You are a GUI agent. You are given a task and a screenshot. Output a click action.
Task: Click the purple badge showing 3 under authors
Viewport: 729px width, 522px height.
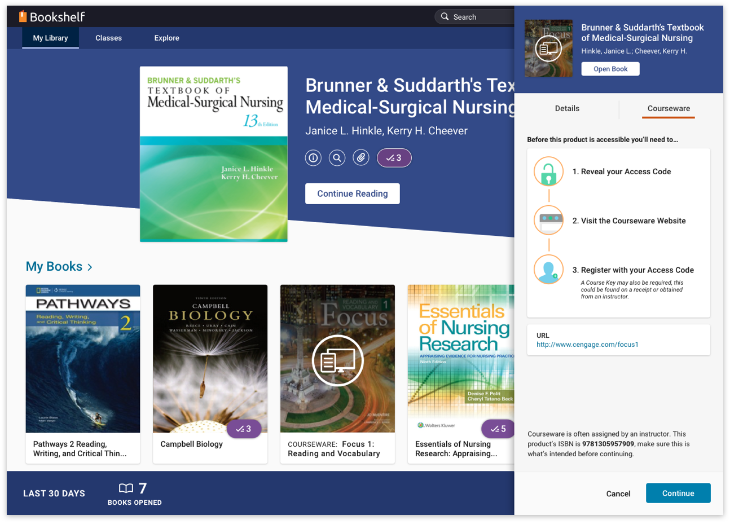(394, 158)
